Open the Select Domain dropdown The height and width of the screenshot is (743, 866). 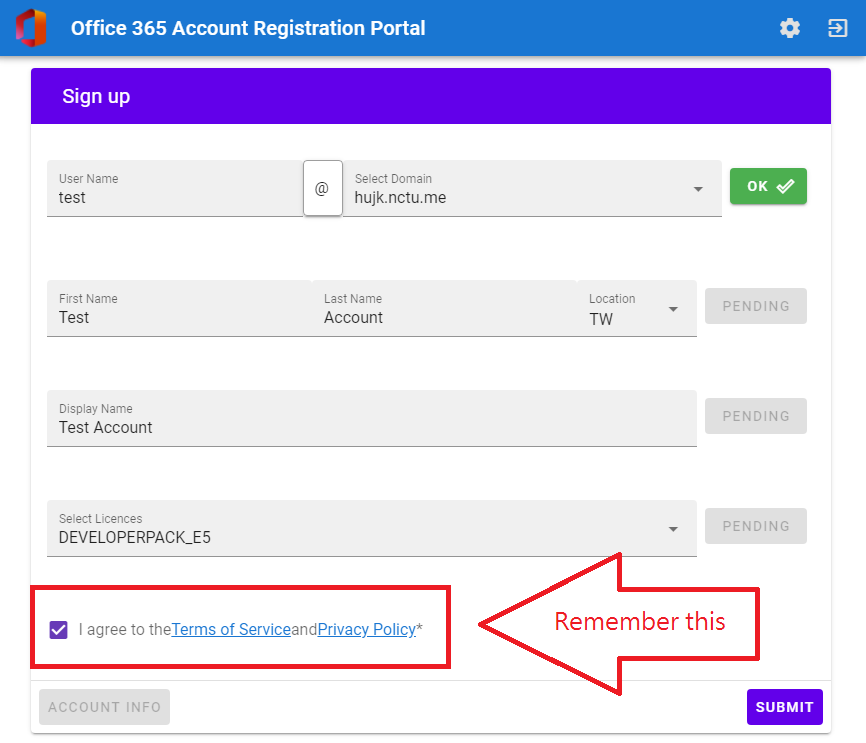pos(532,188)
